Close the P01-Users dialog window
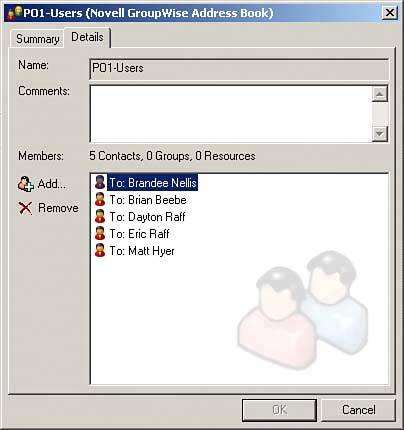Viewport: 404px width, 430px height. pos(389,13)
